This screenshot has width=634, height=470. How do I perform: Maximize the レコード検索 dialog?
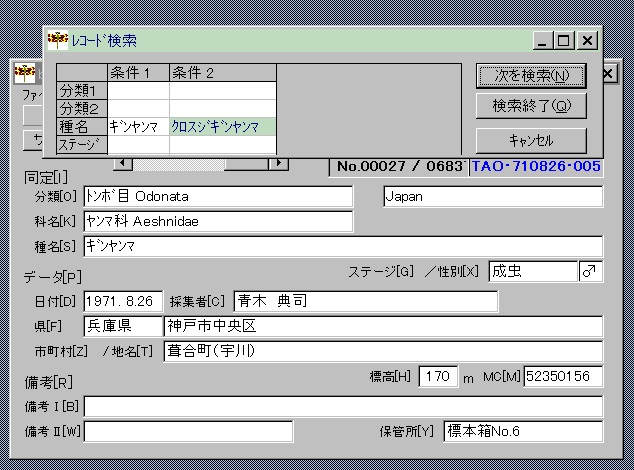pos(565,41)
